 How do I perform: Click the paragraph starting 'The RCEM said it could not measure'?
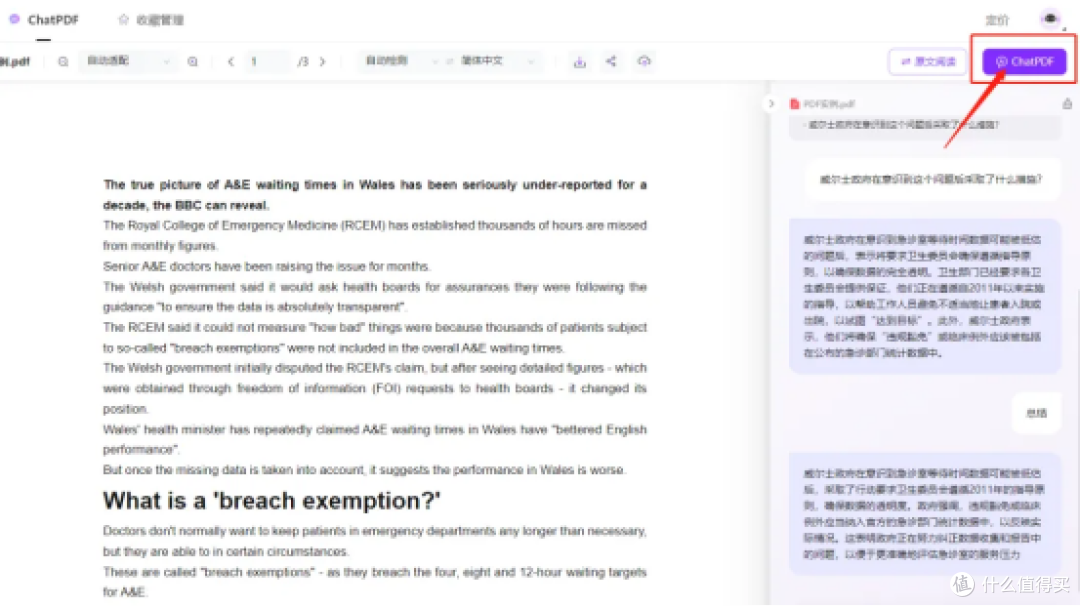[375, 337]
